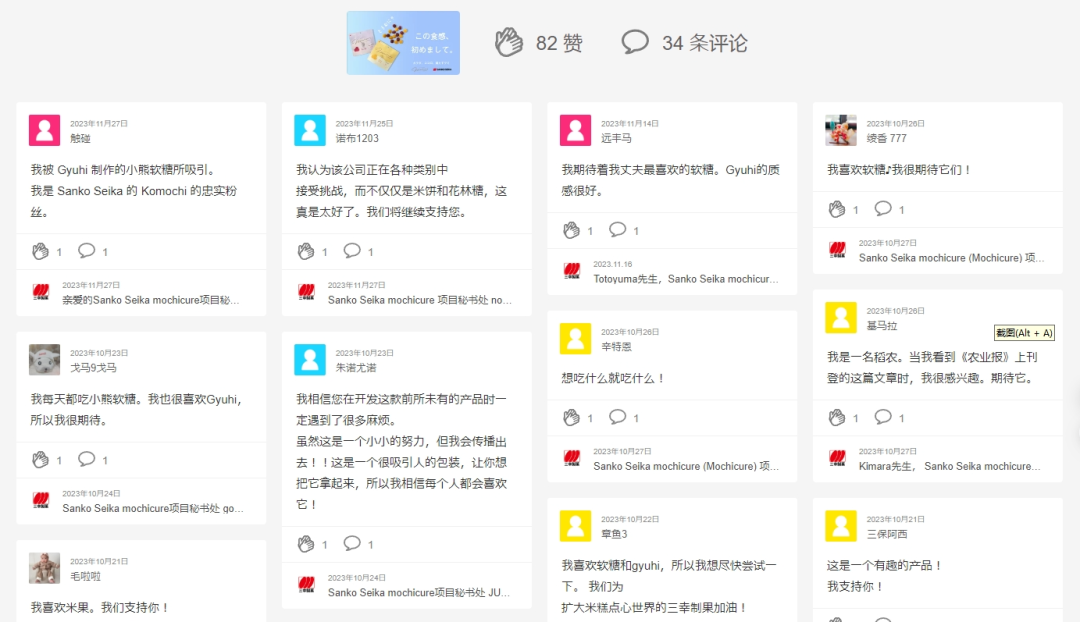Click the speech bubble icon beside 34 条评论
Screen dimensions: 1080x622
pyautogui.click(x=635, y=42)
